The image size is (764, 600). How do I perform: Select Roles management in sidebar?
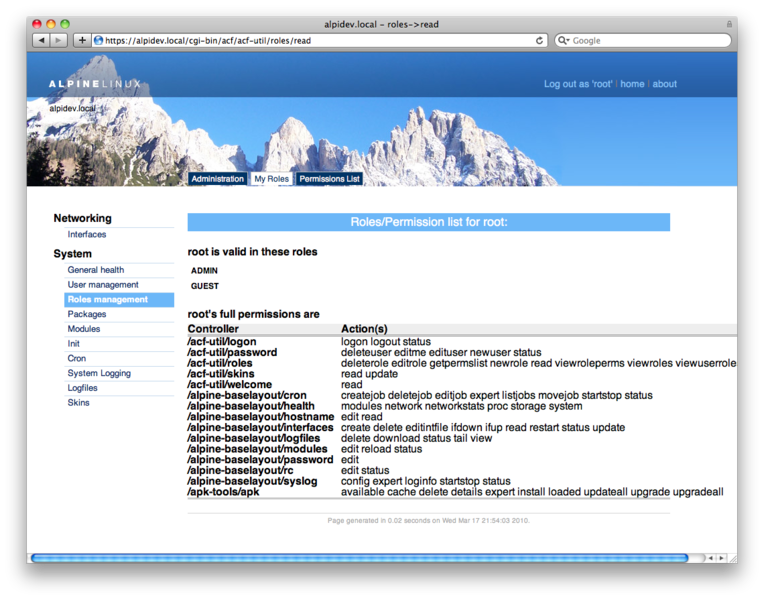coord(119,300)
